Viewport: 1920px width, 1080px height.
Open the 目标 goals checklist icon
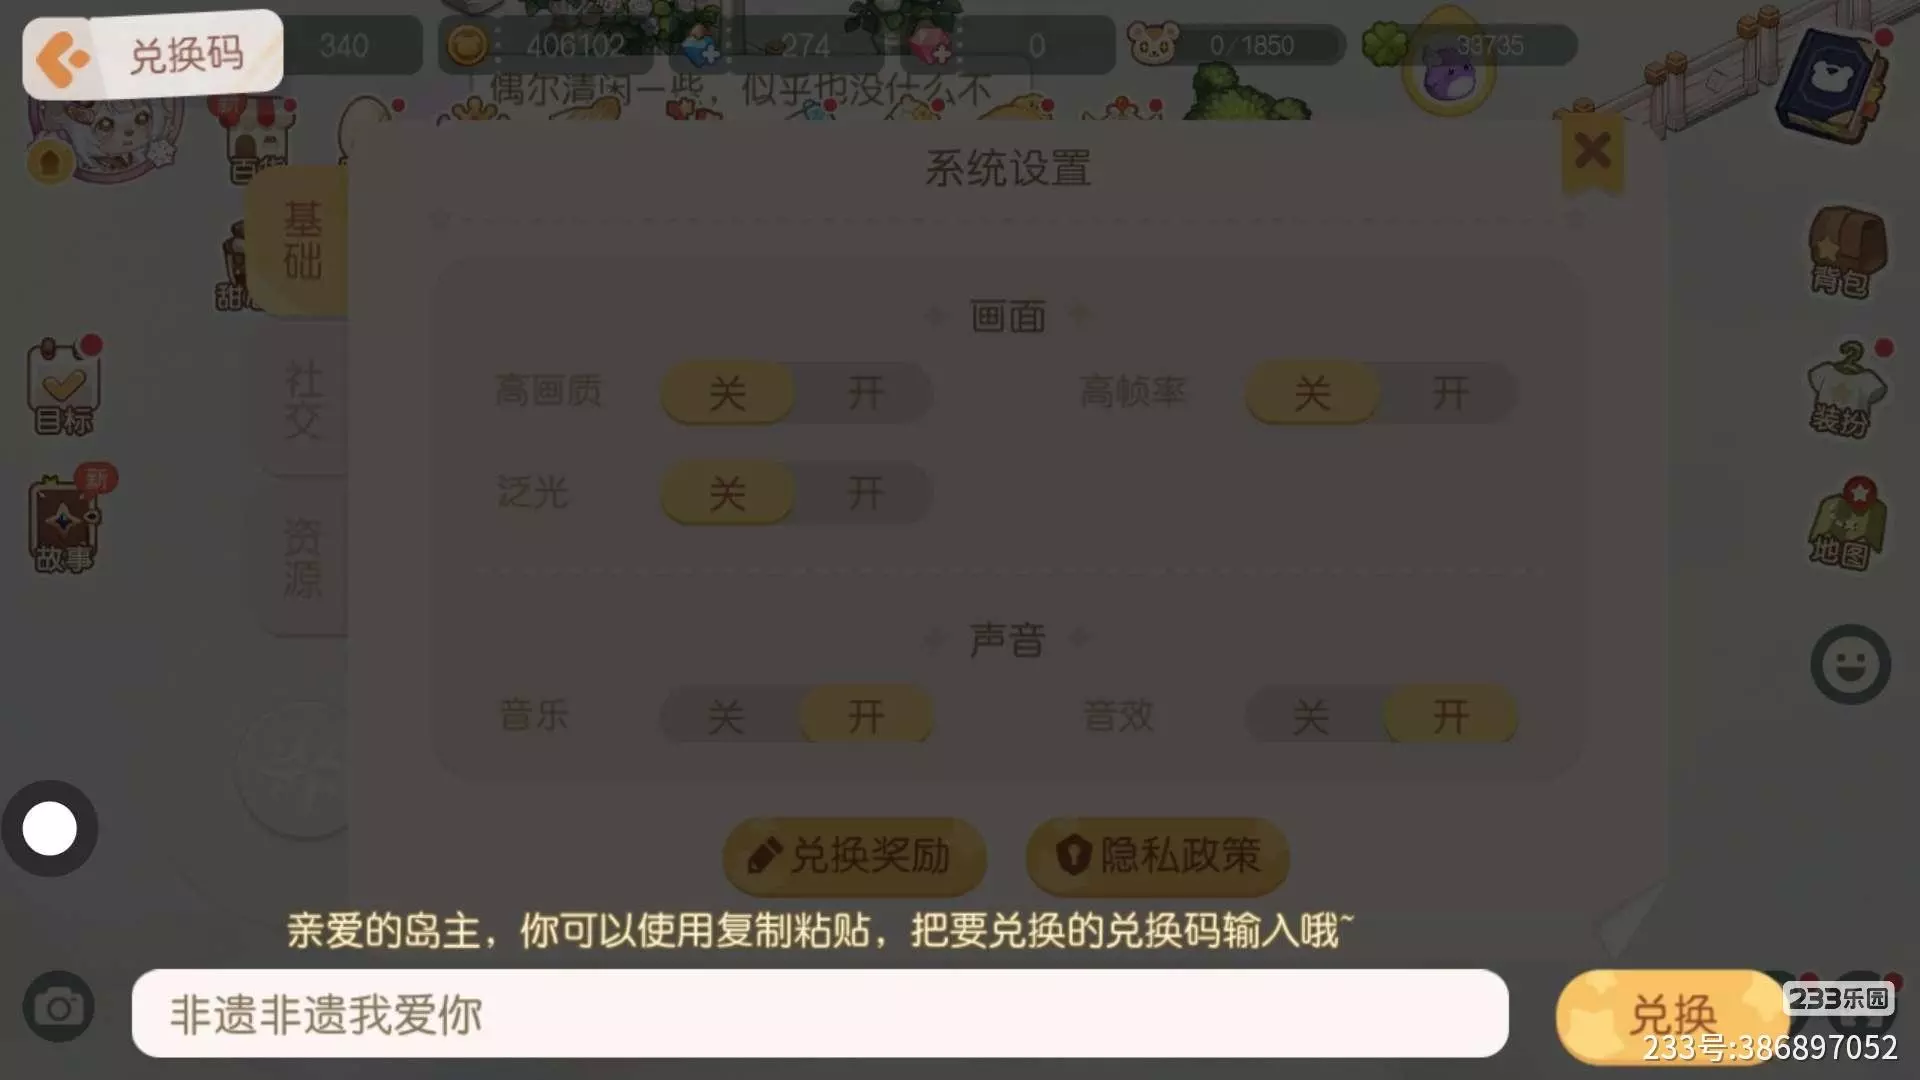tap(64, 387)
